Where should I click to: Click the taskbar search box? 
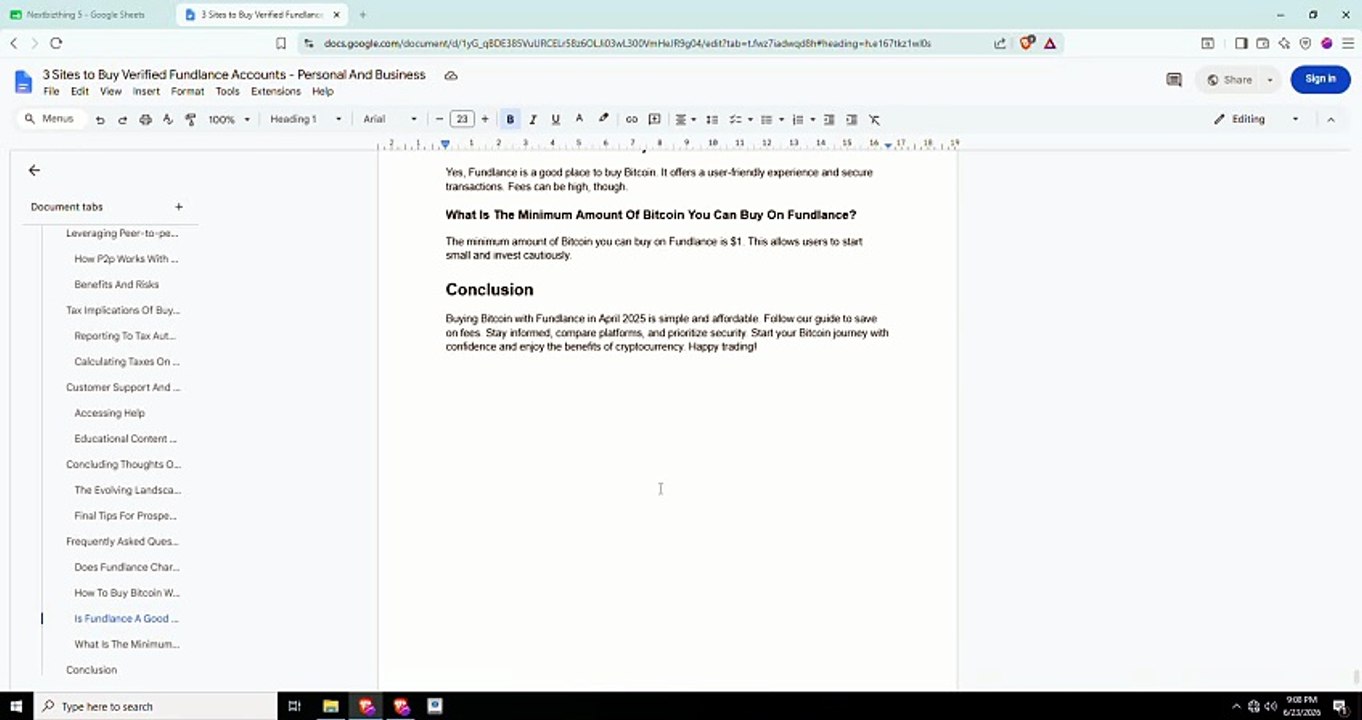point(155,706)
